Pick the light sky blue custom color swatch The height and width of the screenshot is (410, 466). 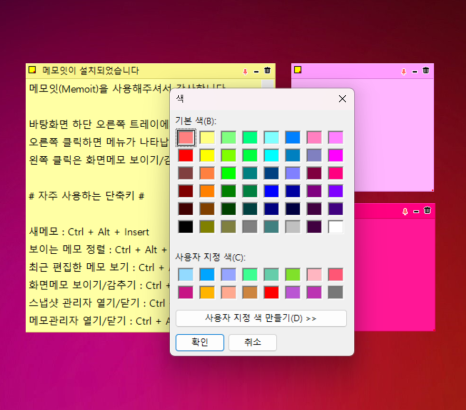coord(186,274)
